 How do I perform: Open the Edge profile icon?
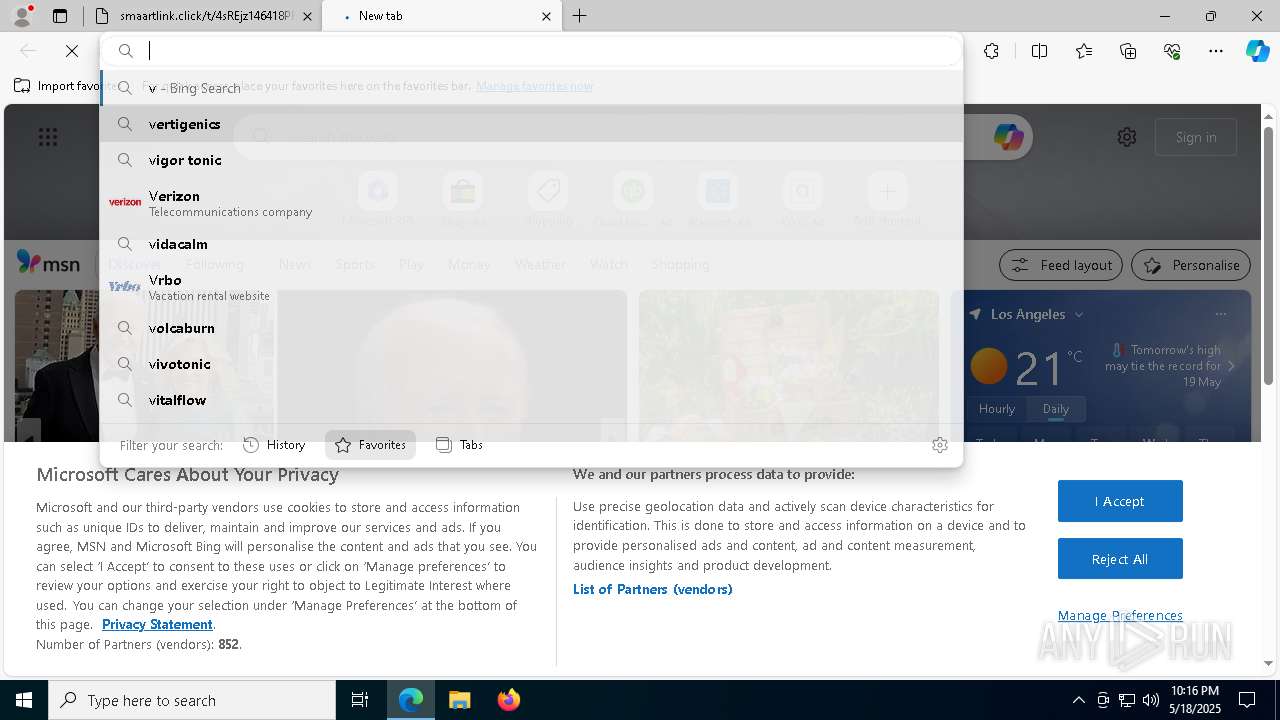pos(21,16)
